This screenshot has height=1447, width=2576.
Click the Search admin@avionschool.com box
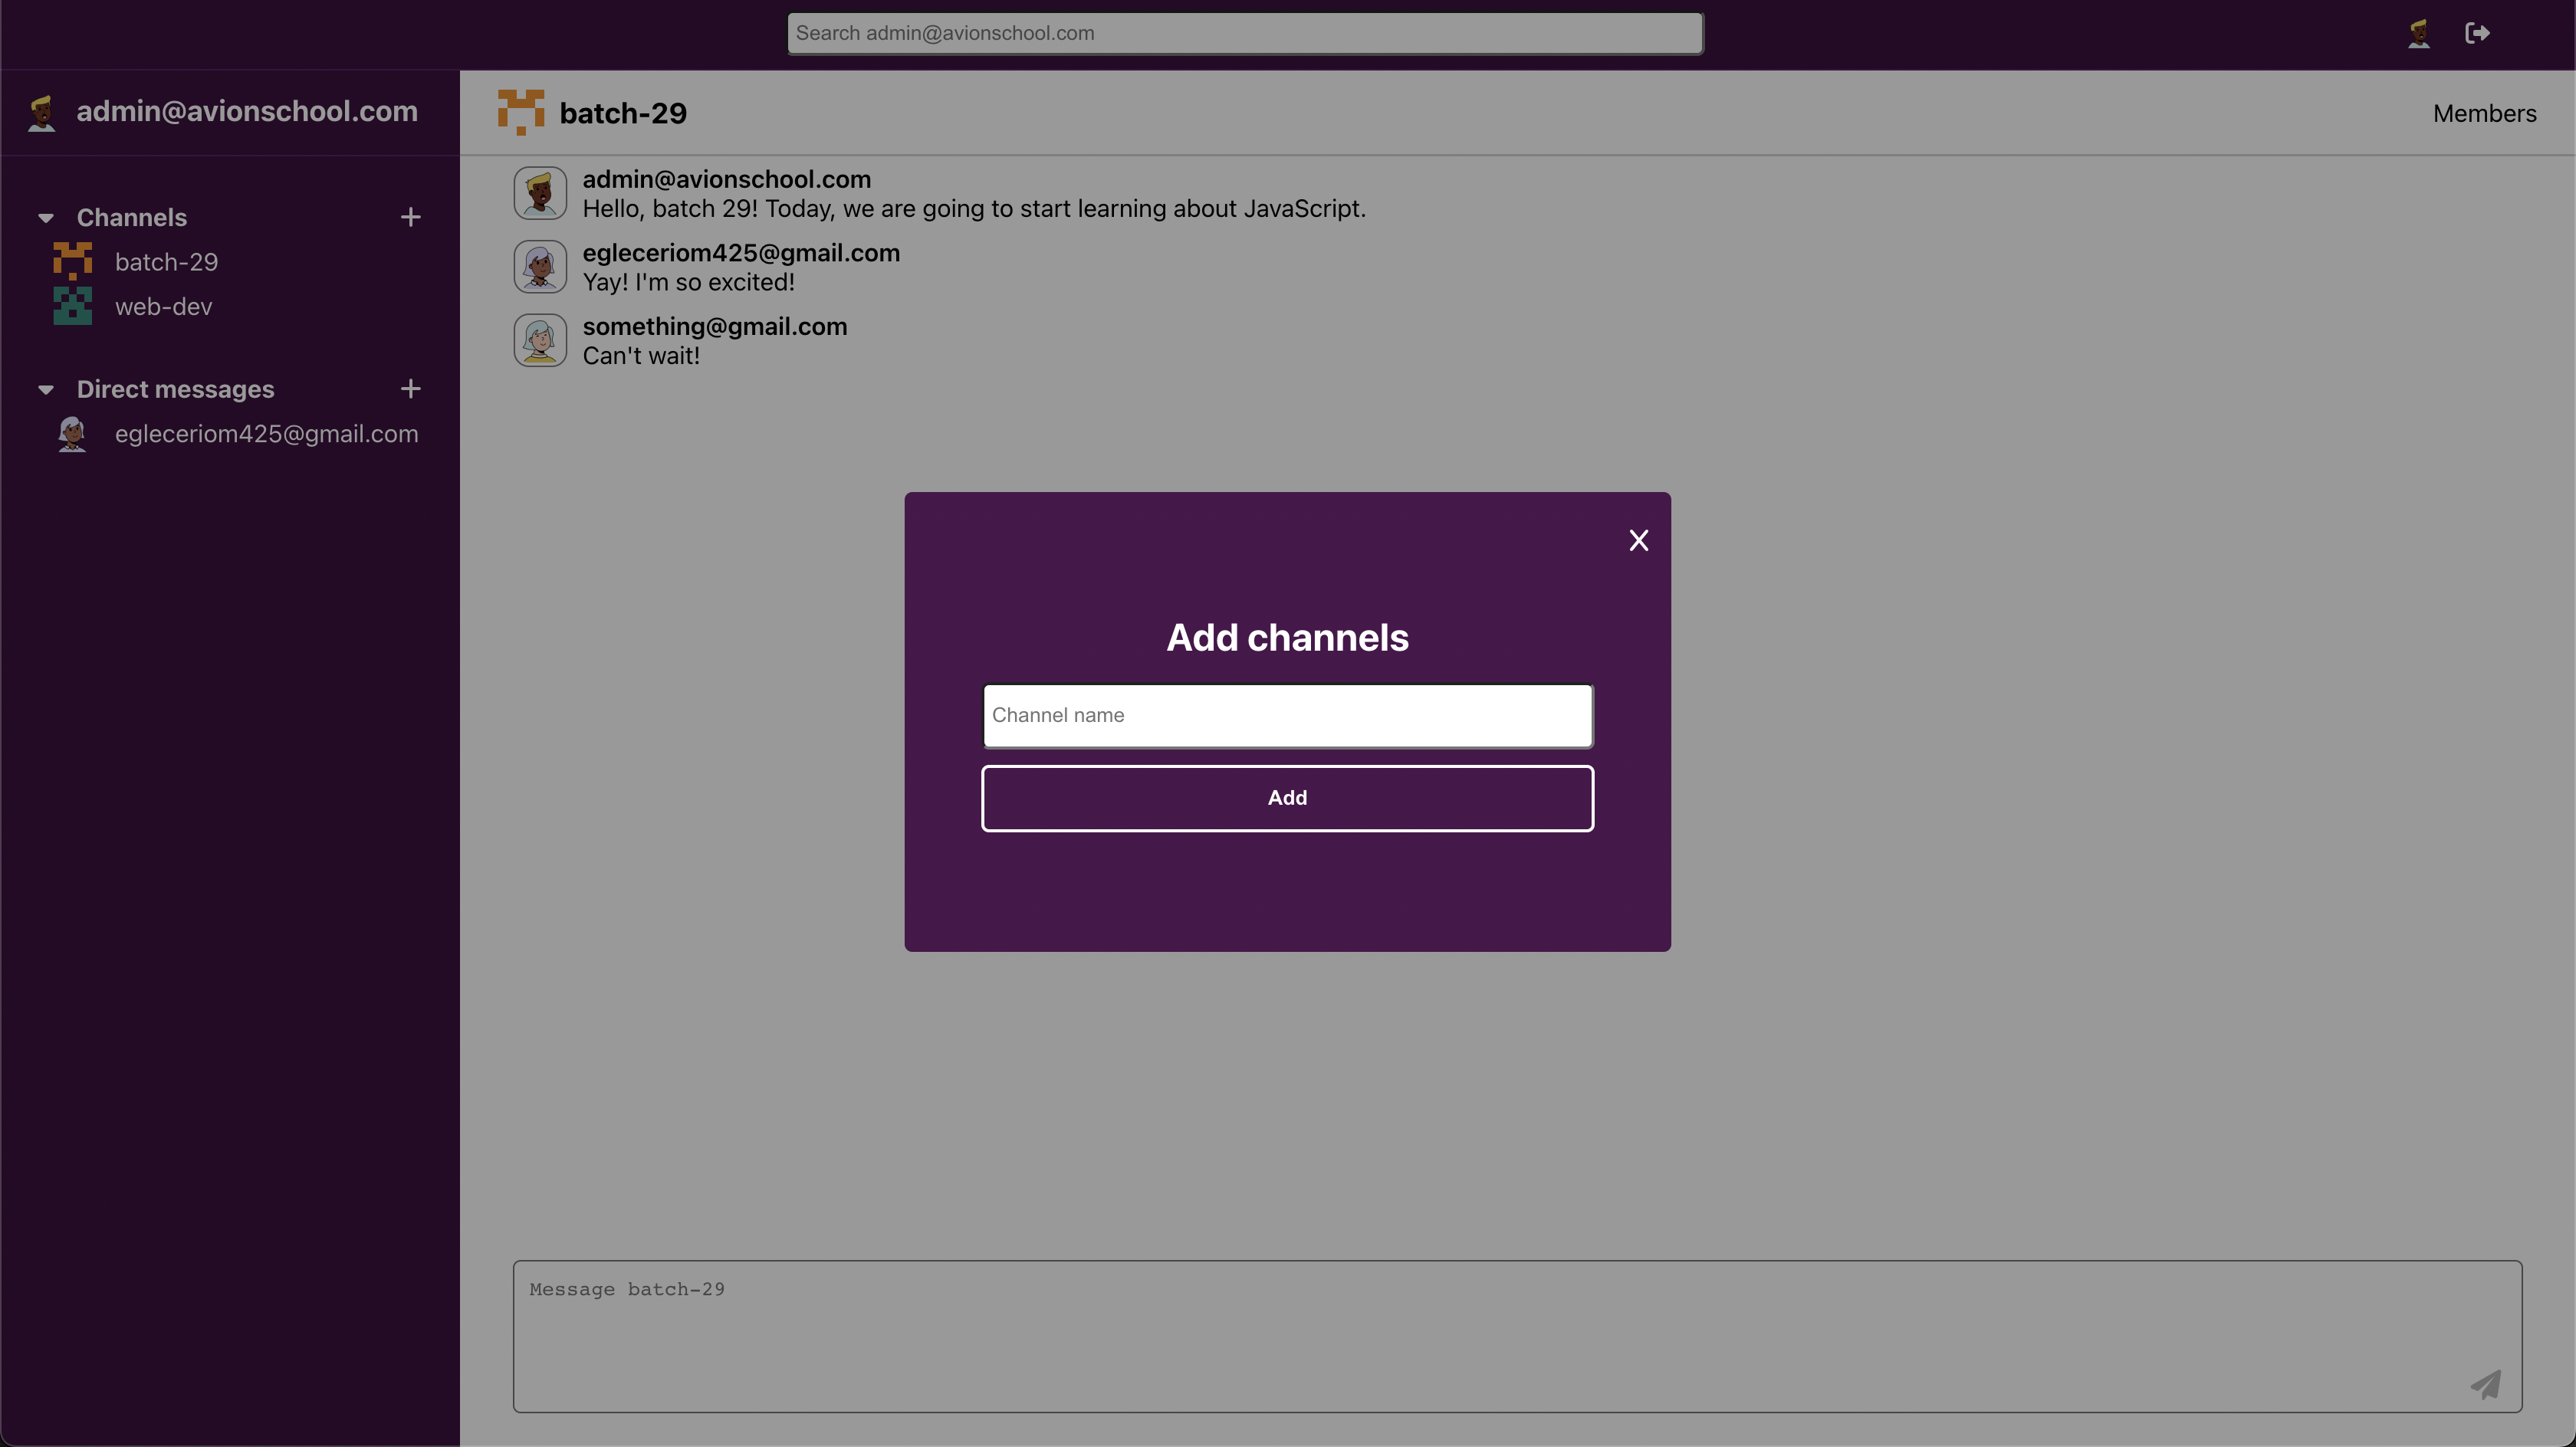1245,34
